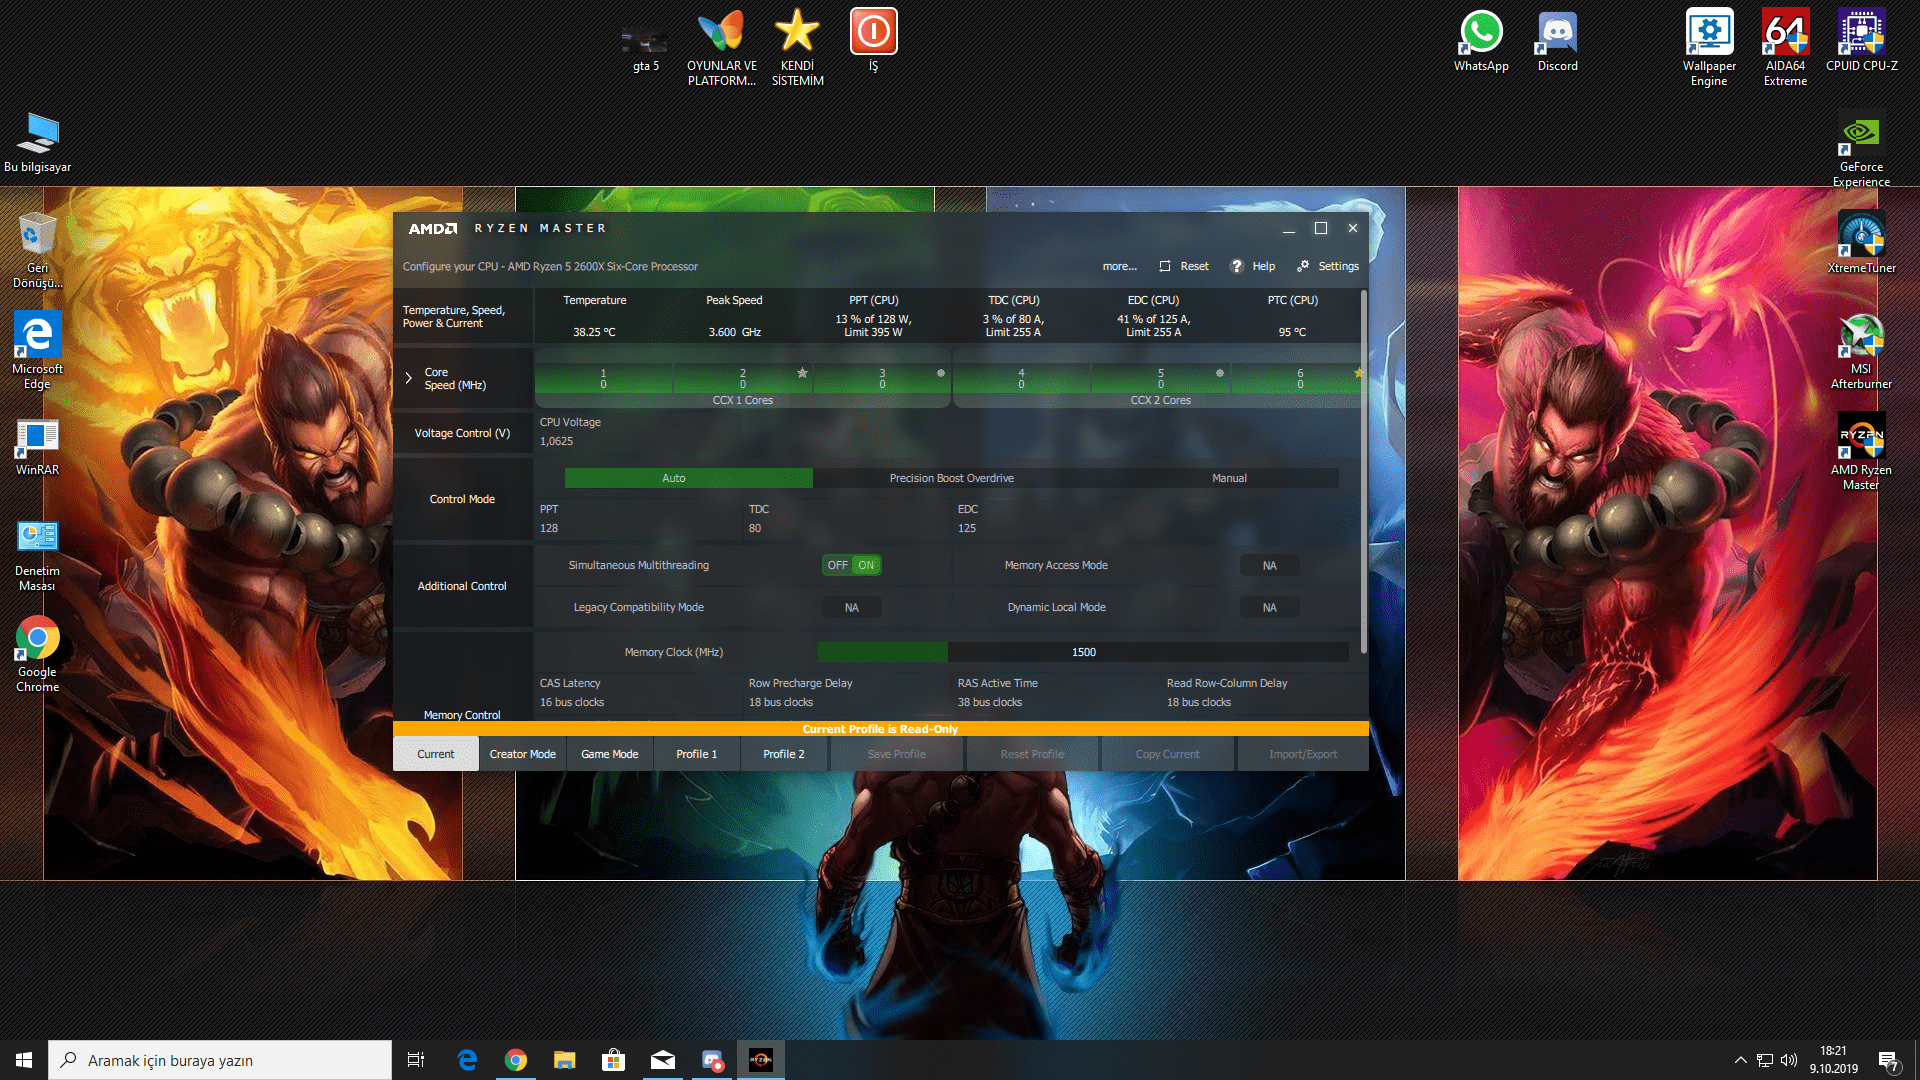Switch to Creator Mode tab
Image resolution: width=1920 pixels, height=1080 pixels.
pos(522,754)
